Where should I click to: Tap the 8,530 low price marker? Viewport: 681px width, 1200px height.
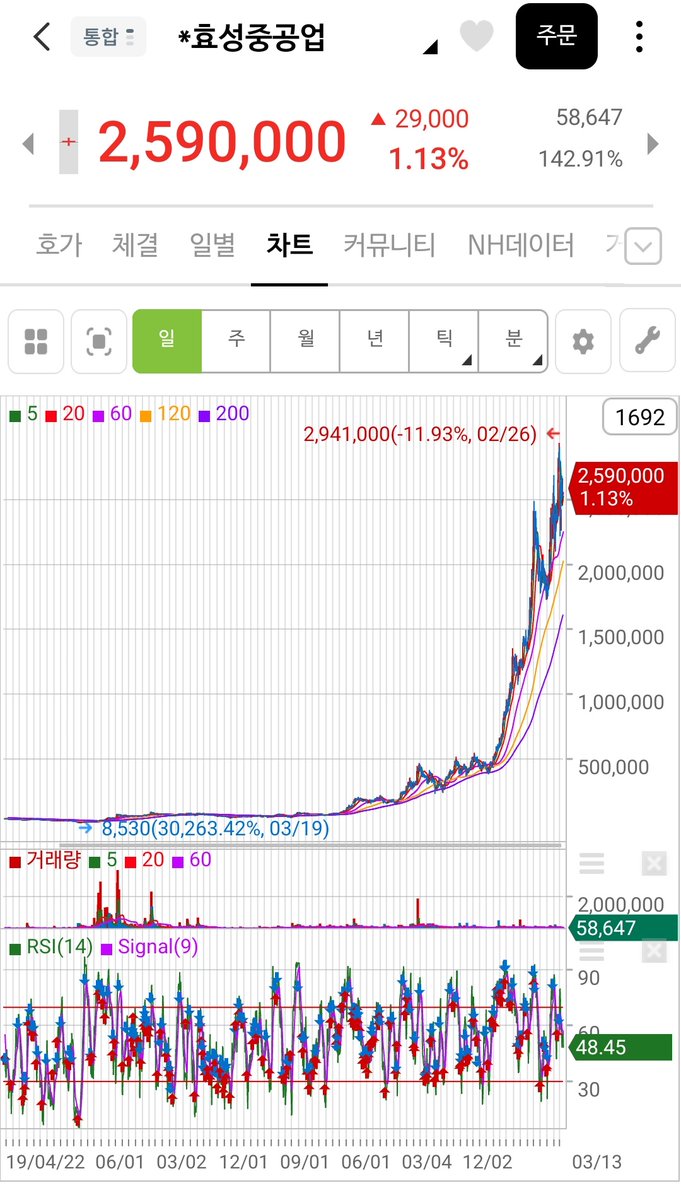coord(204,828)
